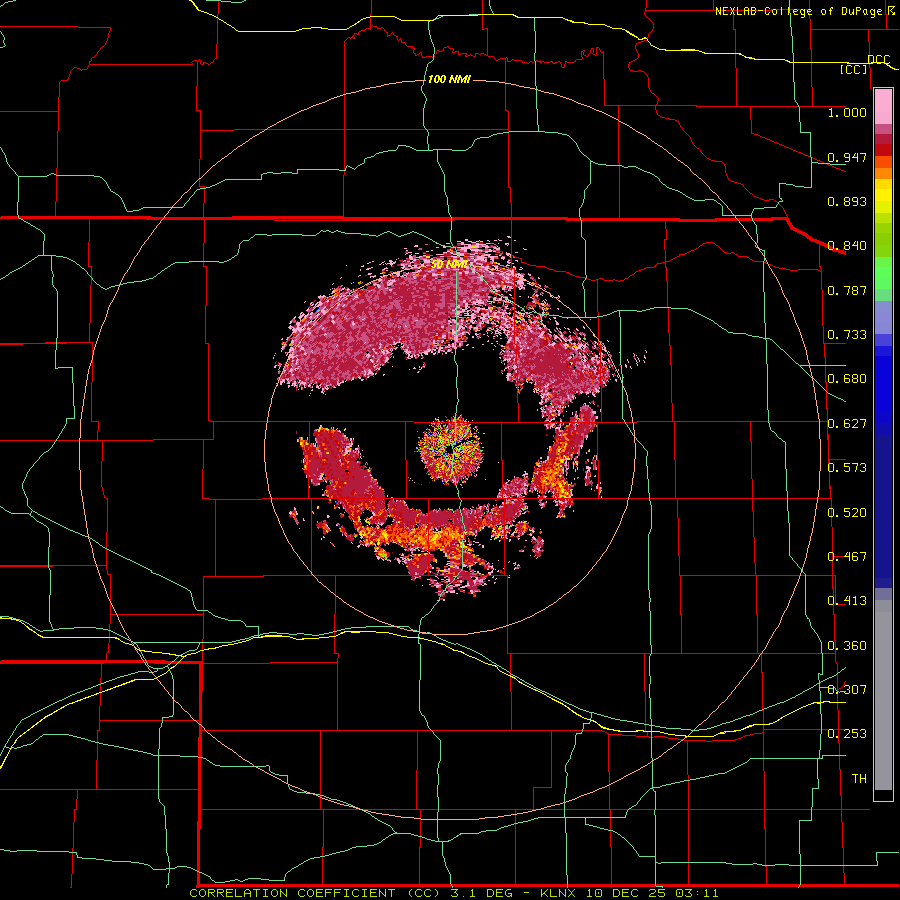Click the 0.253 scale value
This screenshot has width=900, height=900.
click(847, 734)
